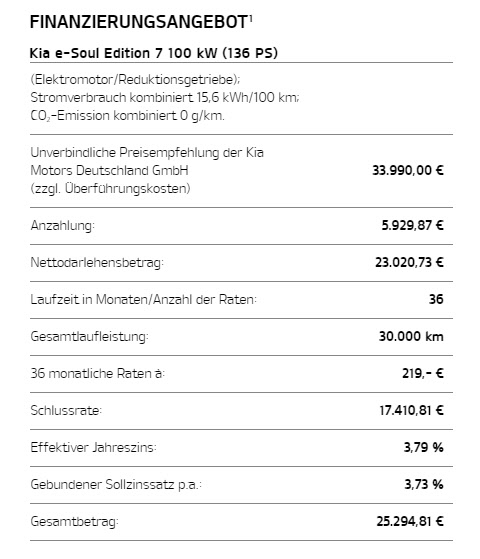The image size is (480, 559).
Task: Click the term value 36
Action: (x=436, y=299)
